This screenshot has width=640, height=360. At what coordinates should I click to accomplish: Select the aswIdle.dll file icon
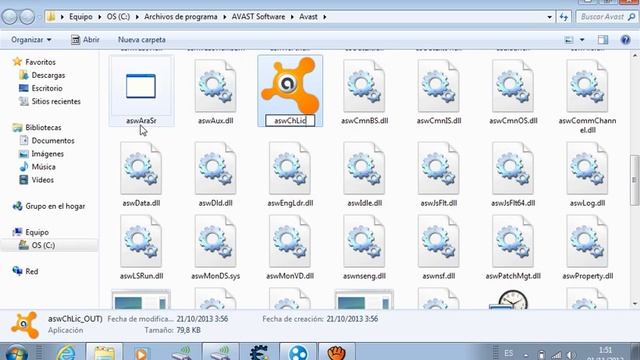pos(364,168)
